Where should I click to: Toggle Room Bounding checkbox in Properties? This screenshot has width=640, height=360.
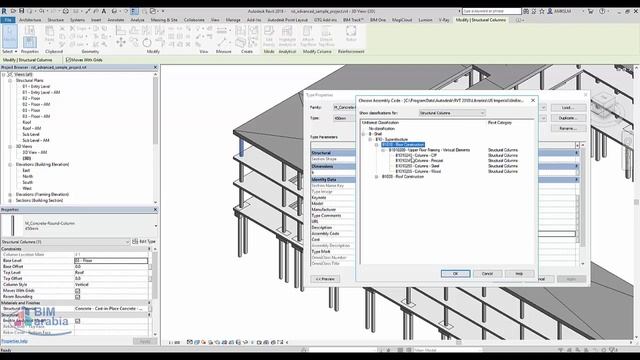pos(78,297)
